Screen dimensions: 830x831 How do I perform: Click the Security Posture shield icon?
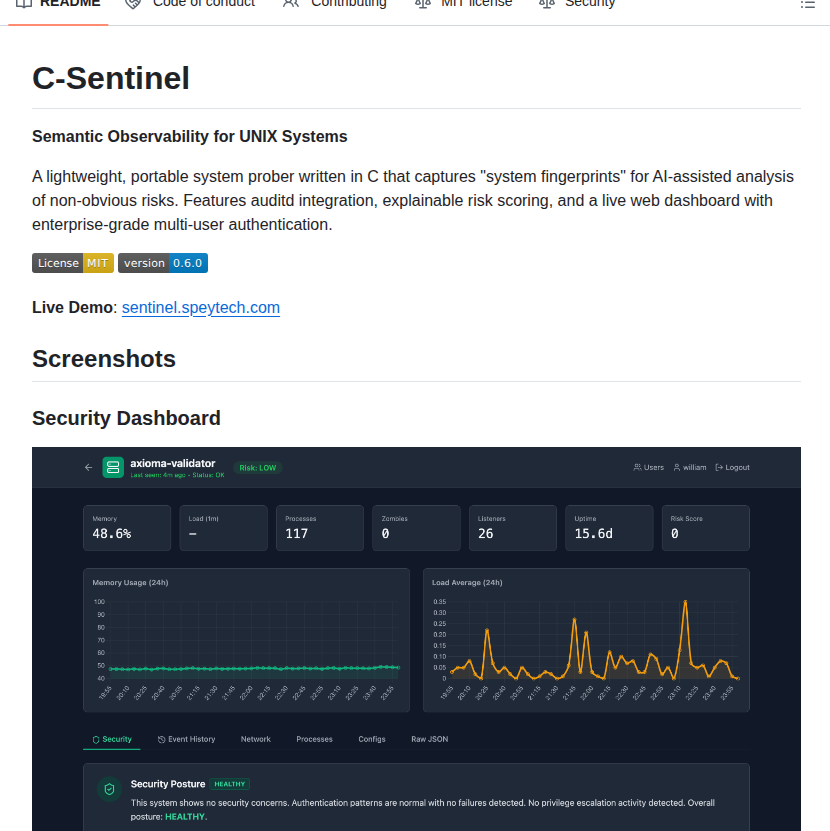pos(109,789)
